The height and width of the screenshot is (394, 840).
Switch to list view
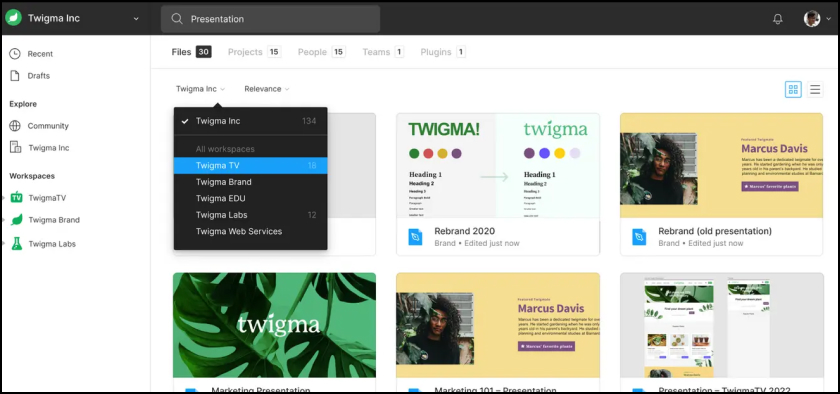coord(815,90)
